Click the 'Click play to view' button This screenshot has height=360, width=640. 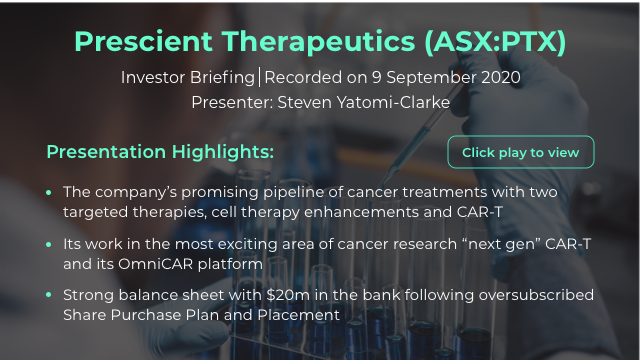coord(520,152)
